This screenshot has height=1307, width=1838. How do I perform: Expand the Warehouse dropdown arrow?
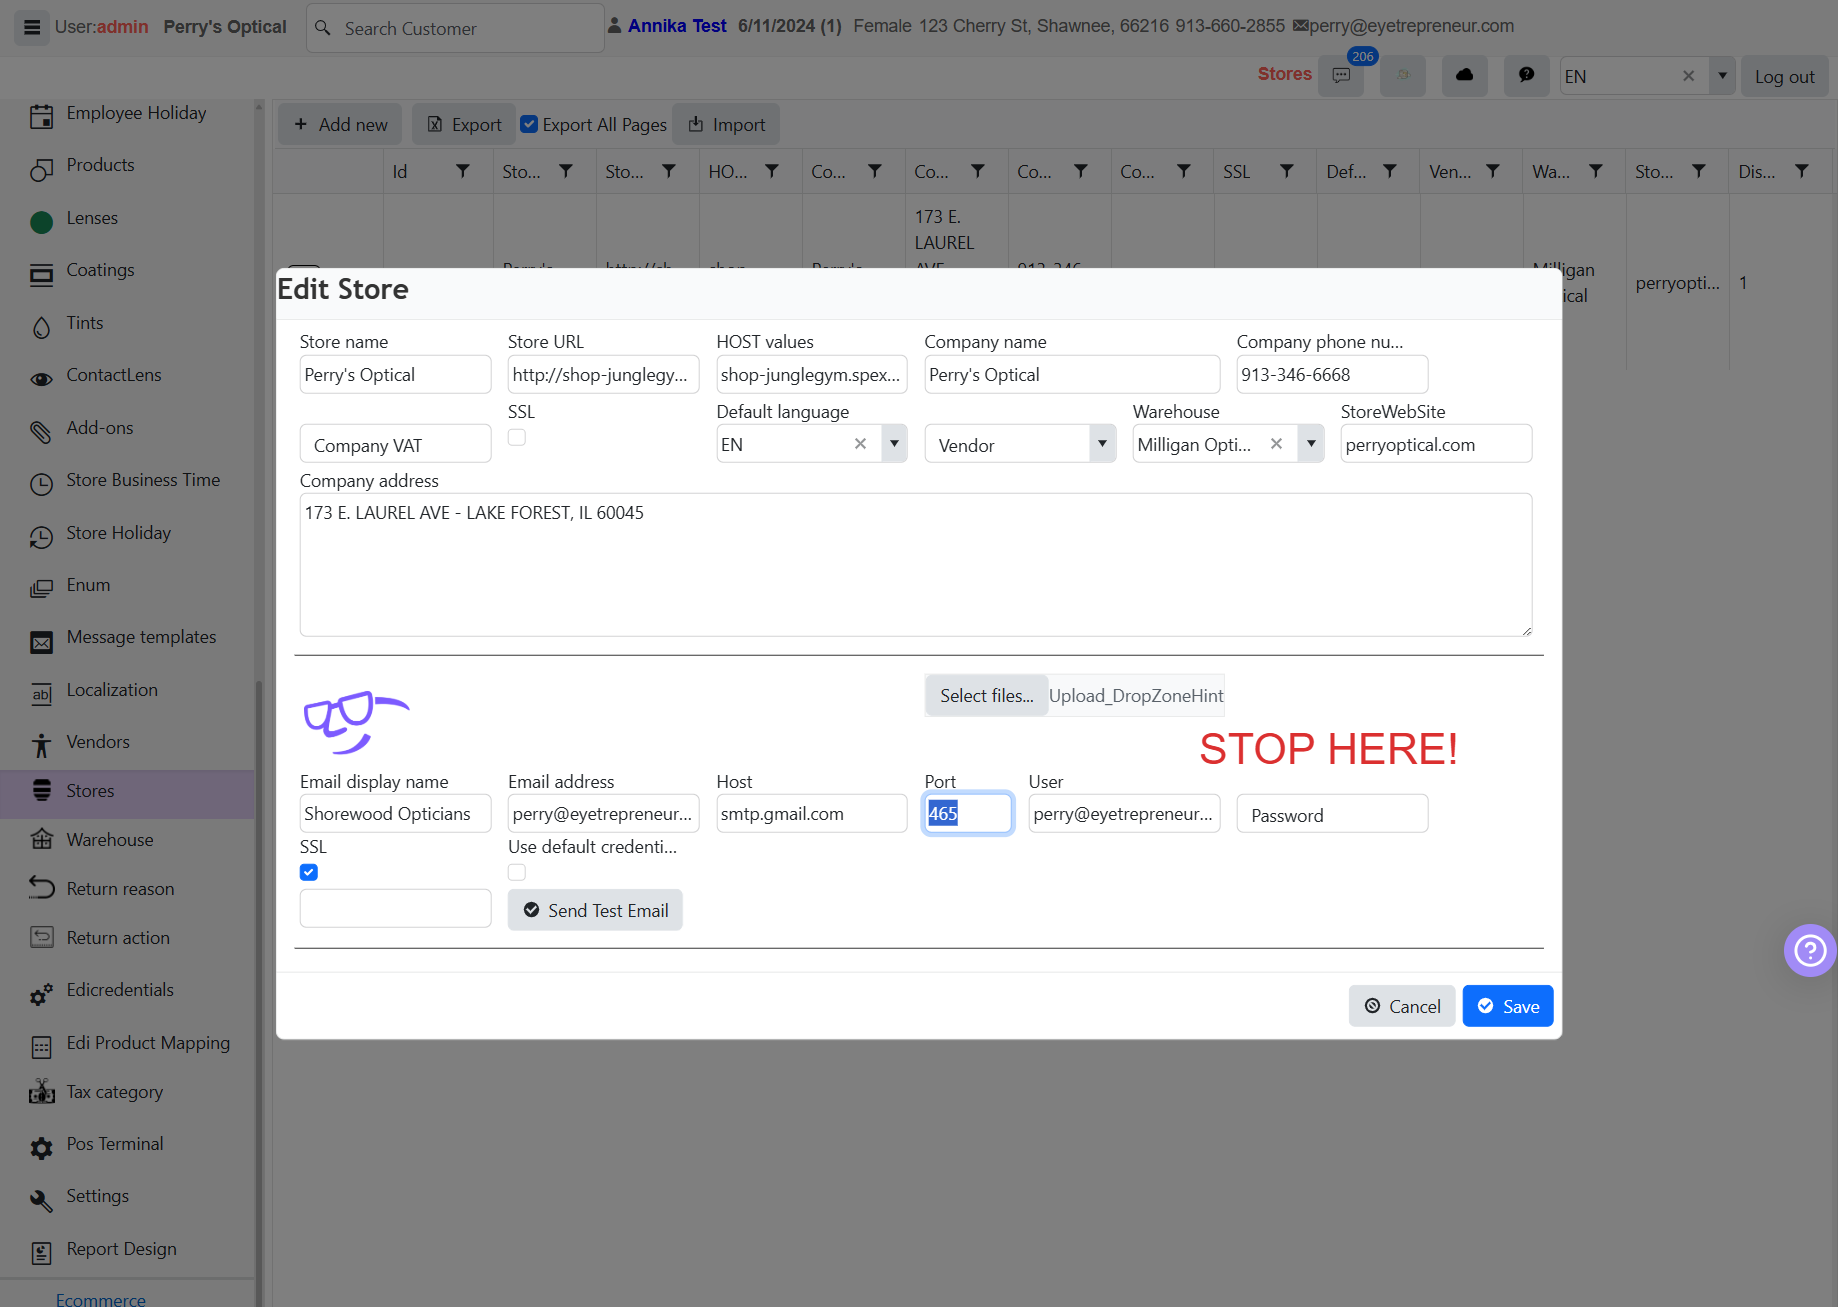[x=1311, y=444]
